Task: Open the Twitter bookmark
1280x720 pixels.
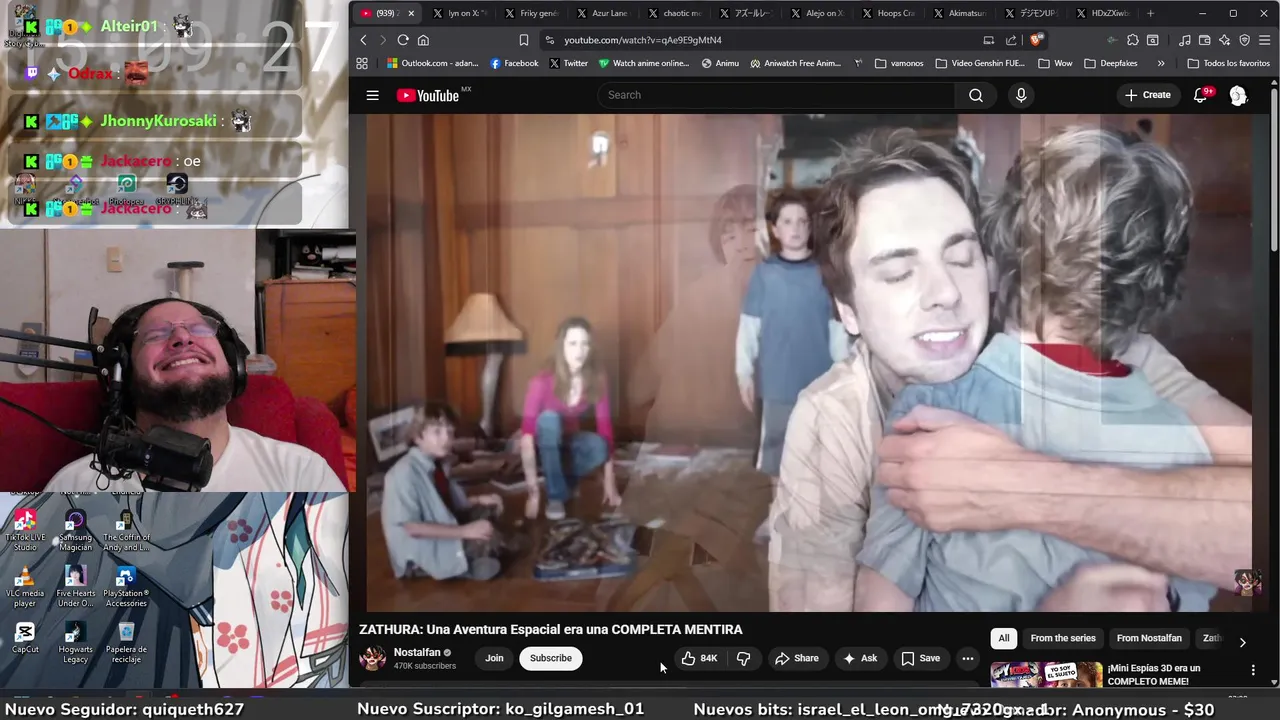Action: point(568,63)
